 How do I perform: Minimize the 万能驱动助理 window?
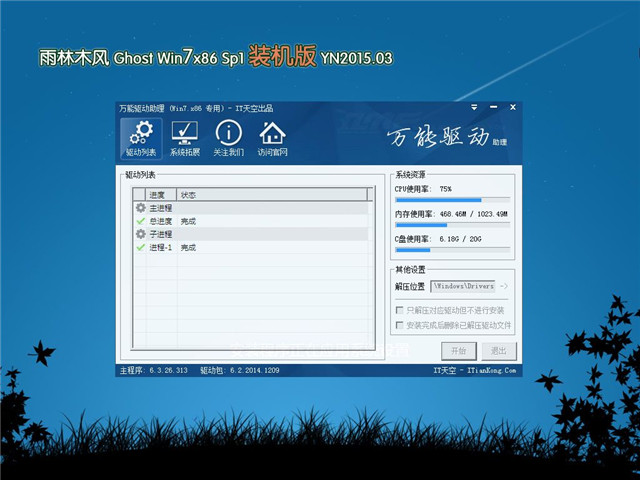493,107
